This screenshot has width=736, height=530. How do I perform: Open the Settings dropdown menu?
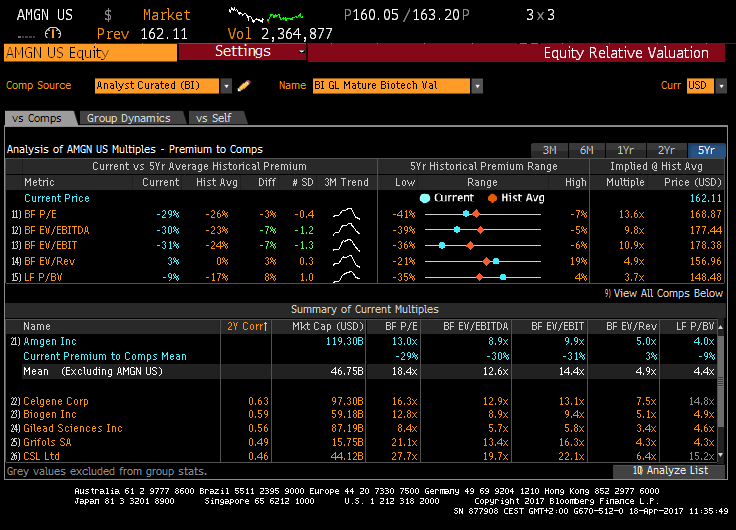click(x=243, y=51)
